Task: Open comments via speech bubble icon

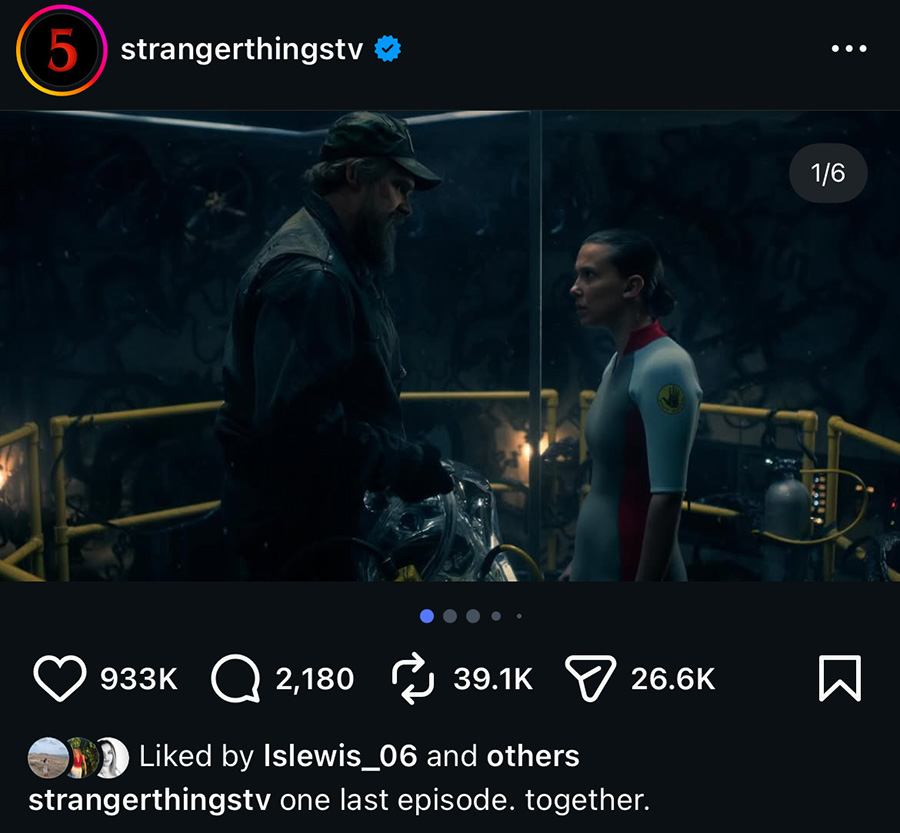Action: coord(236,679)
